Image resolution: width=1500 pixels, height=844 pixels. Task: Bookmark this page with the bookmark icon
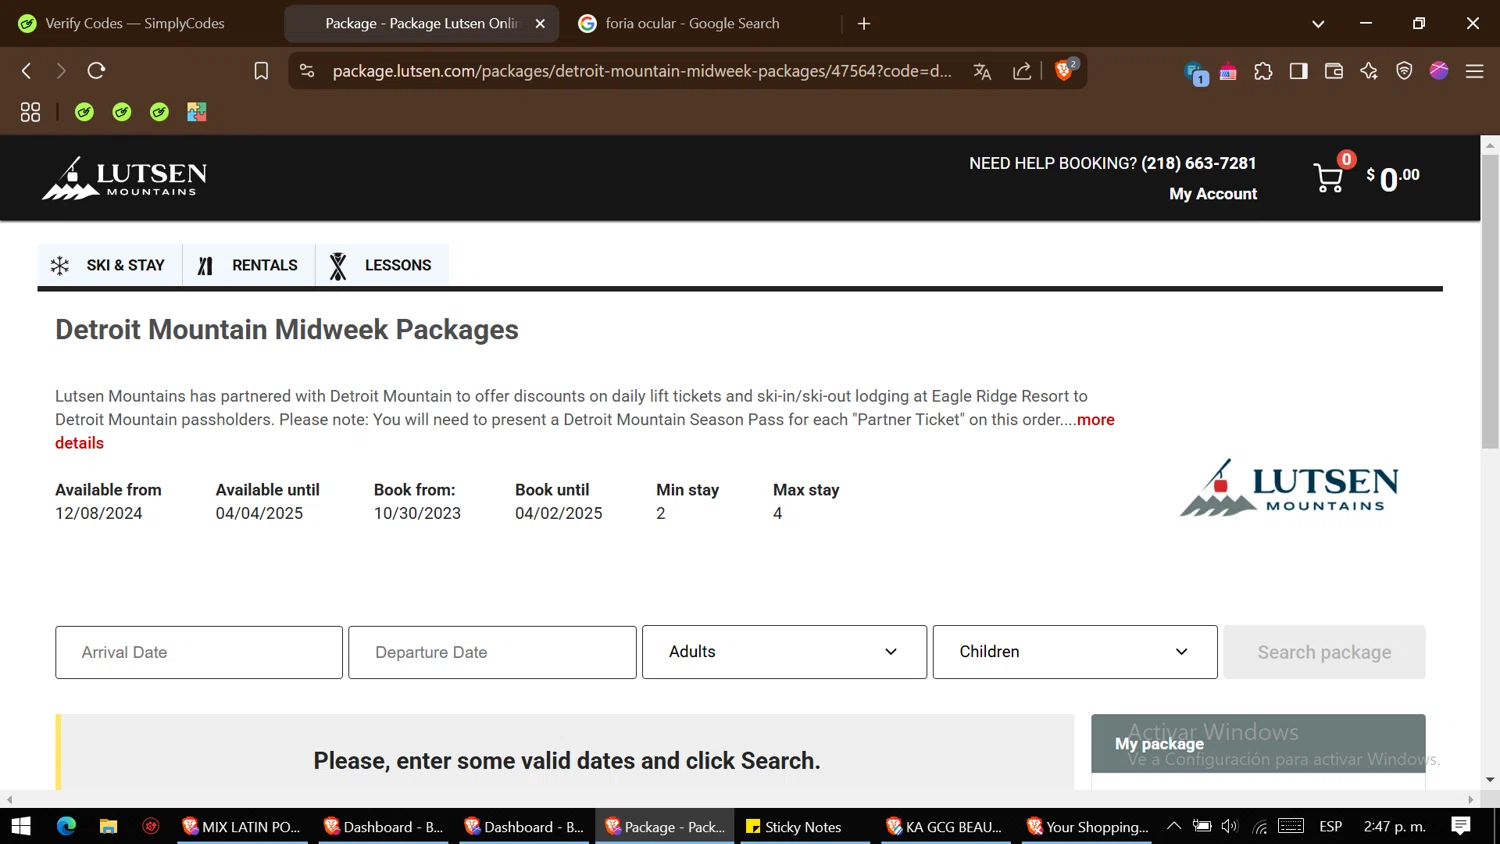[261, 71]
